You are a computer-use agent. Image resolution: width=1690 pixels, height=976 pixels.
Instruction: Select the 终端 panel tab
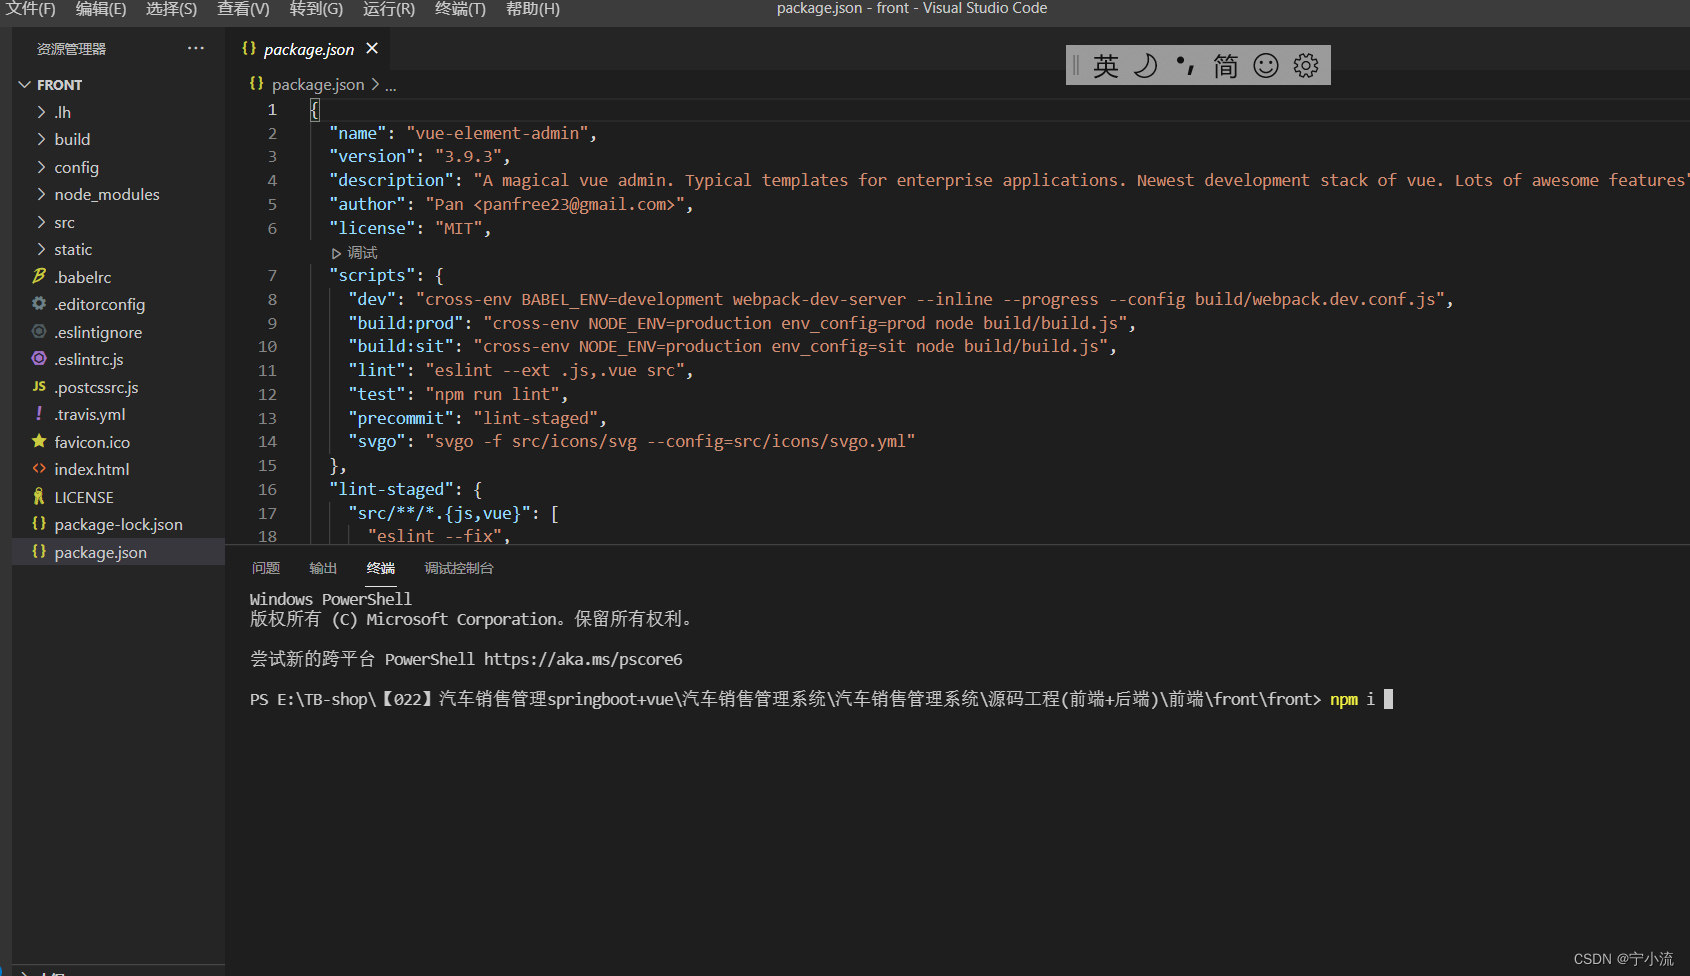381,568
